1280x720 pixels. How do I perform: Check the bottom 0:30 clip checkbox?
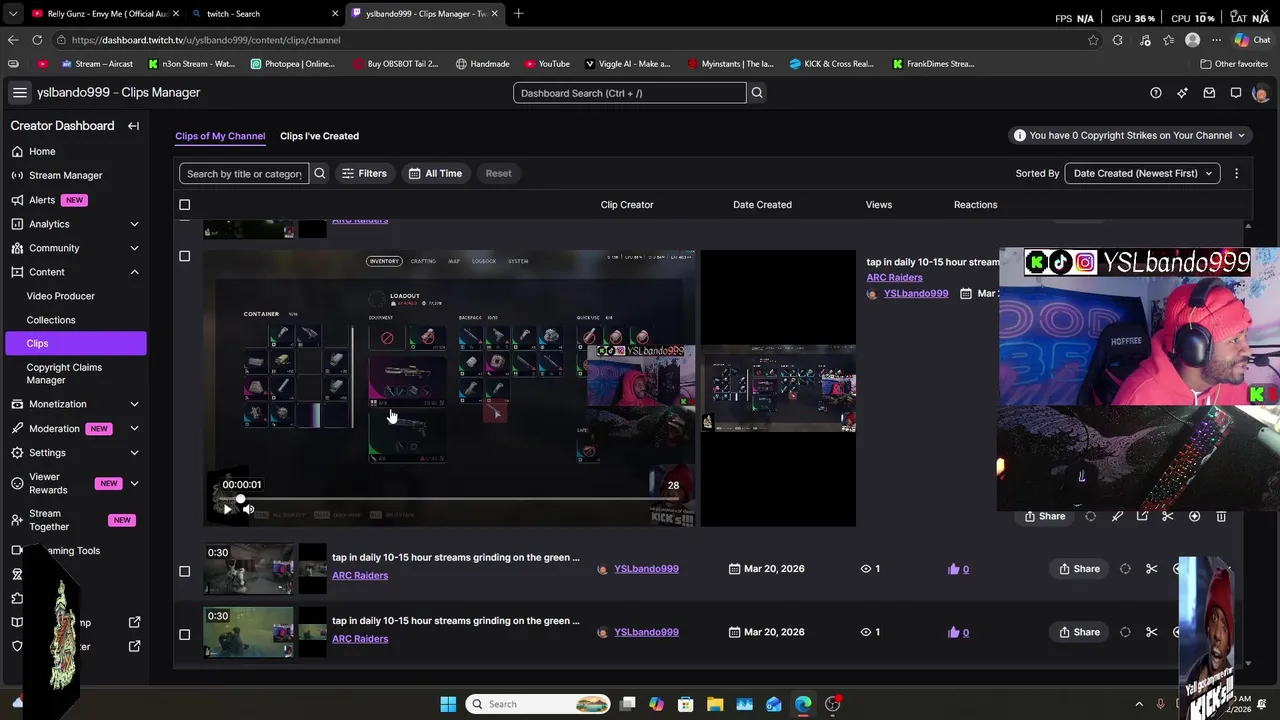pos(184,634)
